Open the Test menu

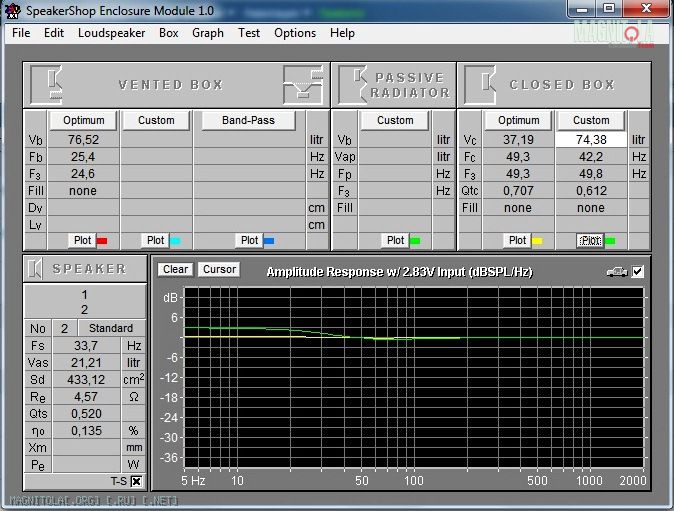249,33
